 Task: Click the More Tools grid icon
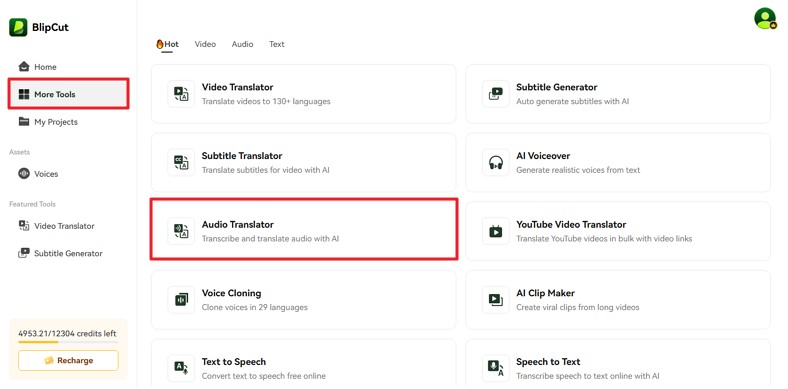(24, 94)
